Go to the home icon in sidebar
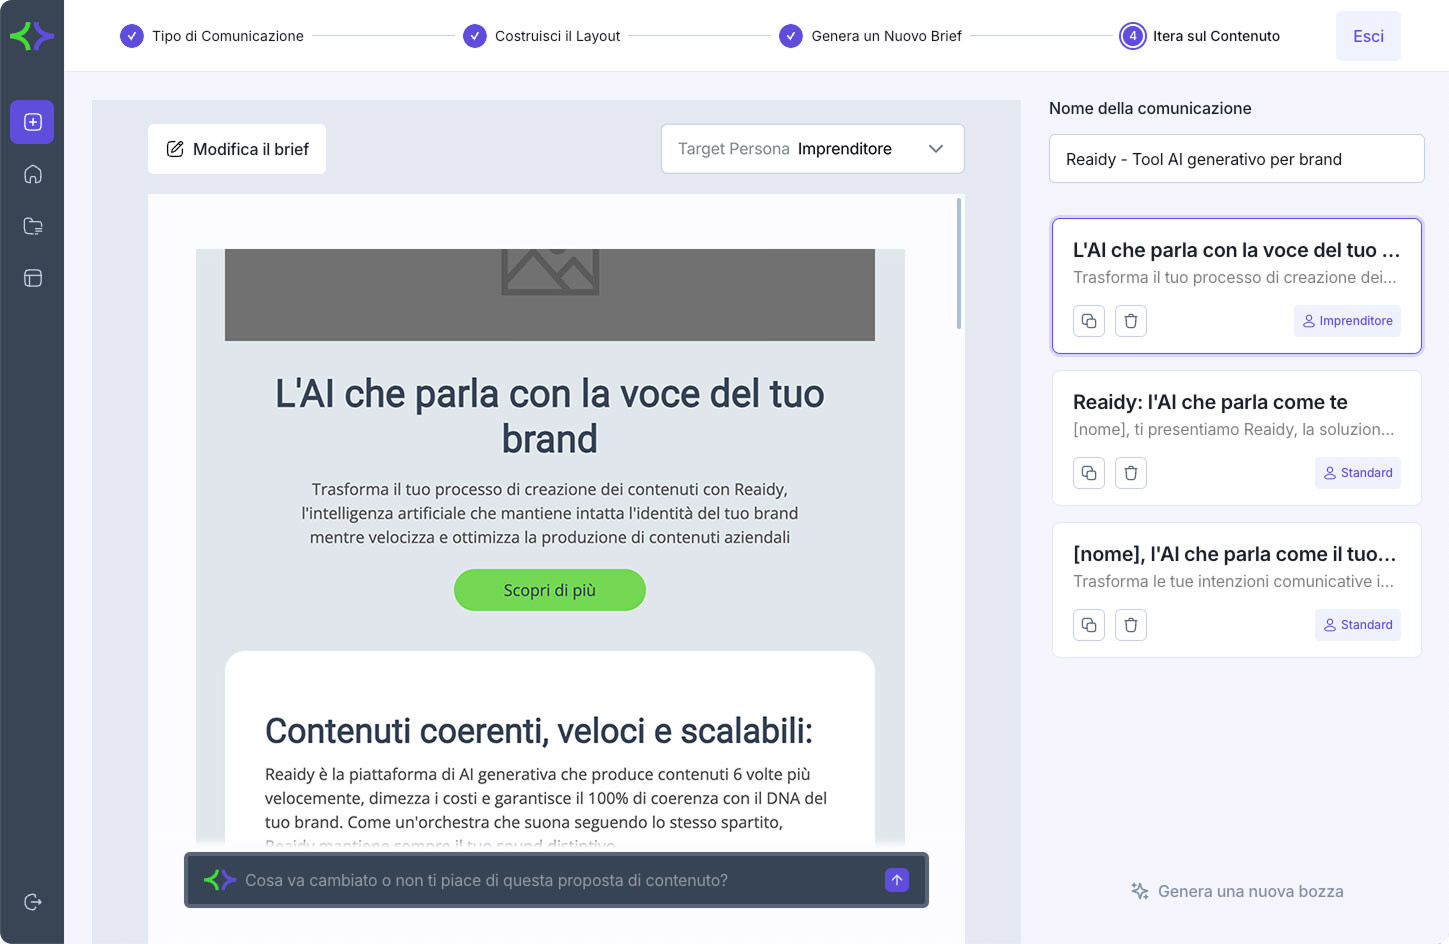This screenshot has width=1449, height=944. 32,174
